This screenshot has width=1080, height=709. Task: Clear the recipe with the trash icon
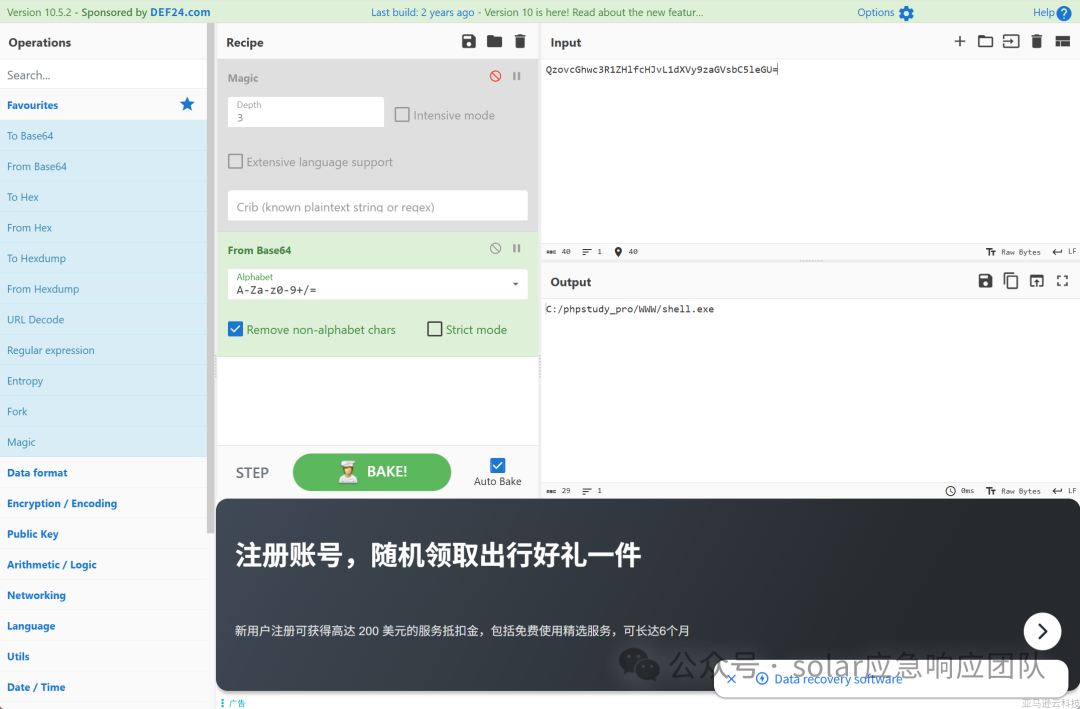520,41
